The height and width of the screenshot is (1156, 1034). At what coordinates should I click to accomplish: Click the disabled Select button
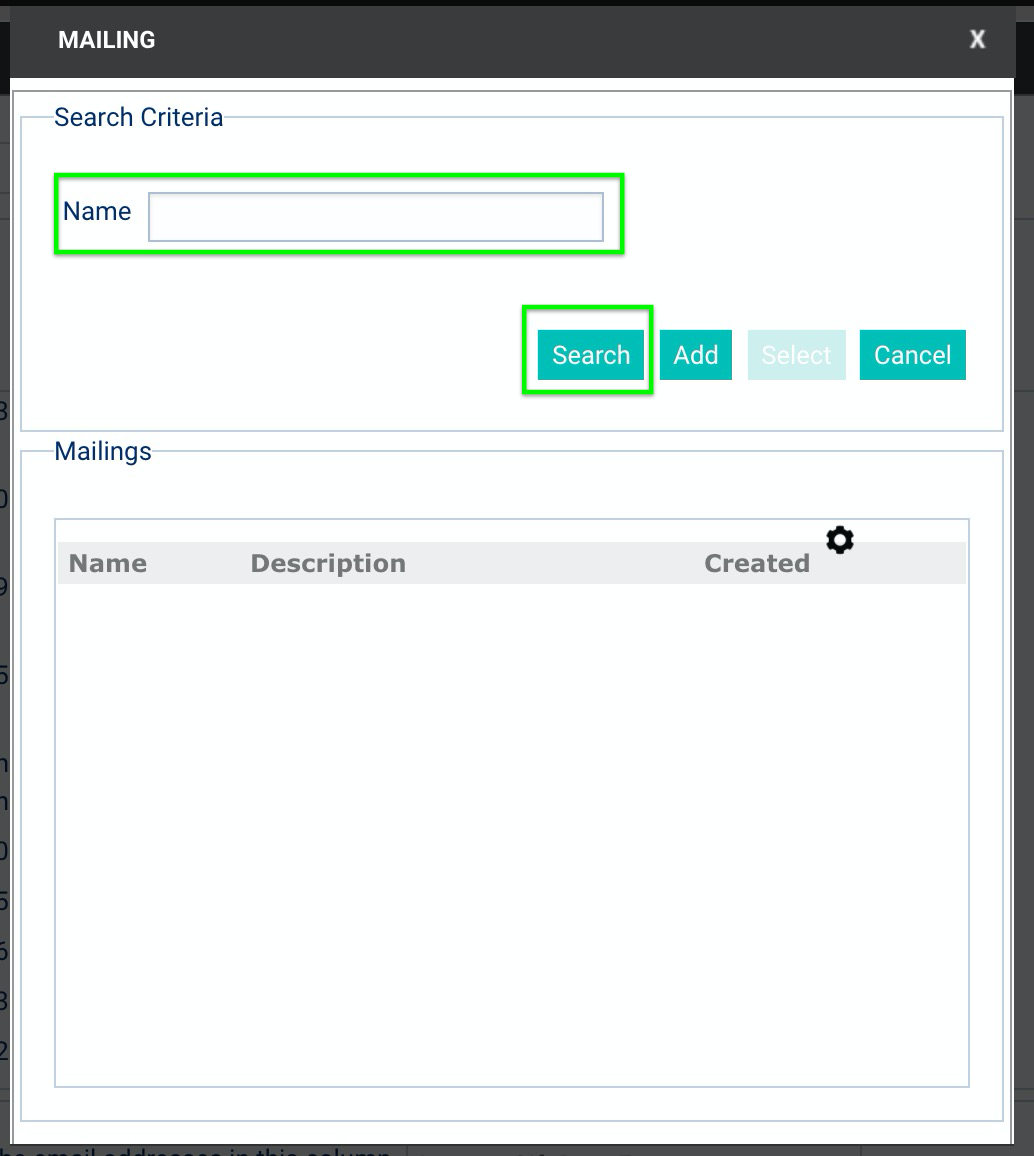click(796, 355)
